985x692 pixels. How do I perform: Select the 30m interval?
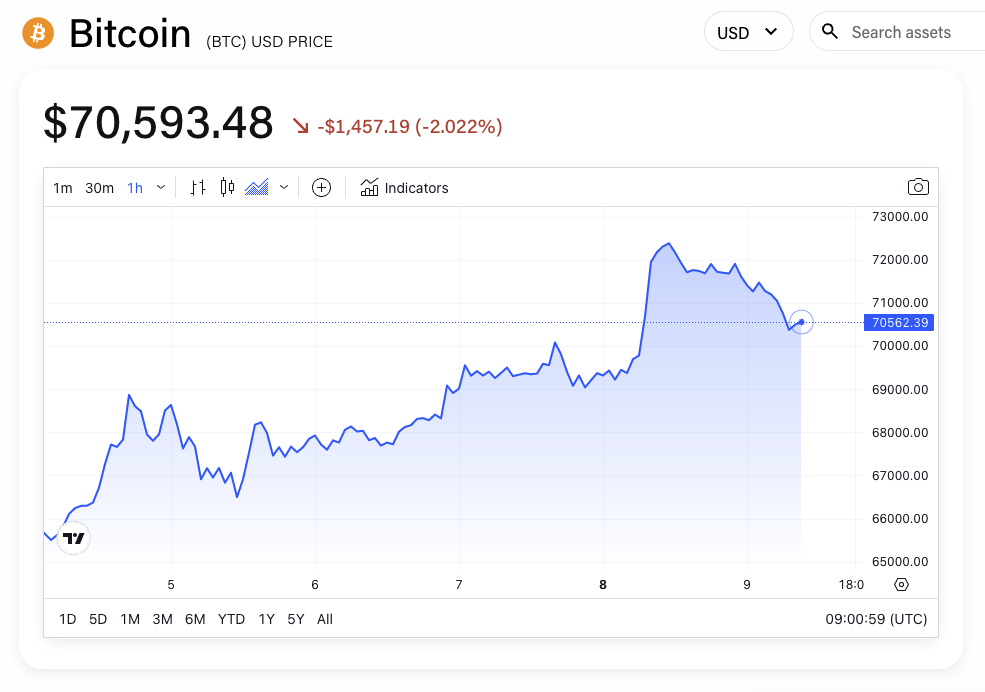99,187
